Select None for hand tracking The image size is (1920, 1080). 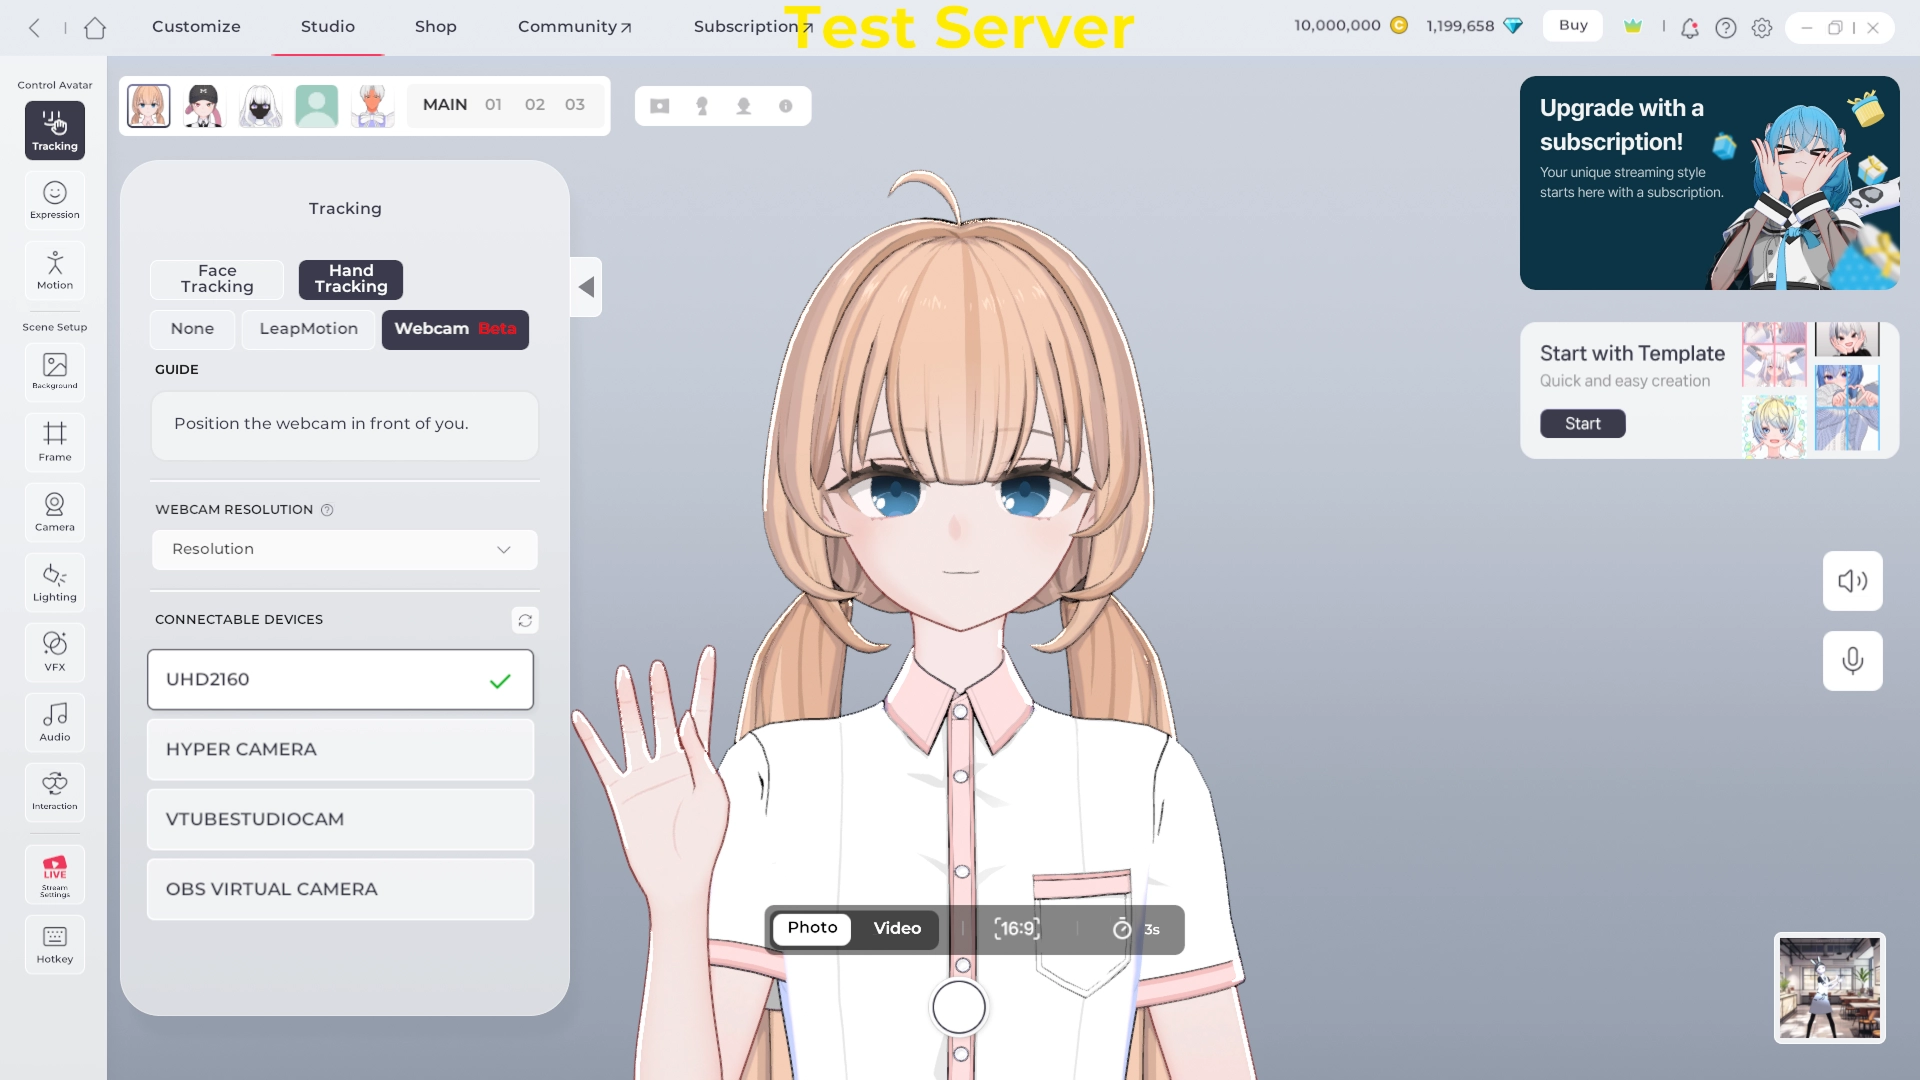pos(192,329)
